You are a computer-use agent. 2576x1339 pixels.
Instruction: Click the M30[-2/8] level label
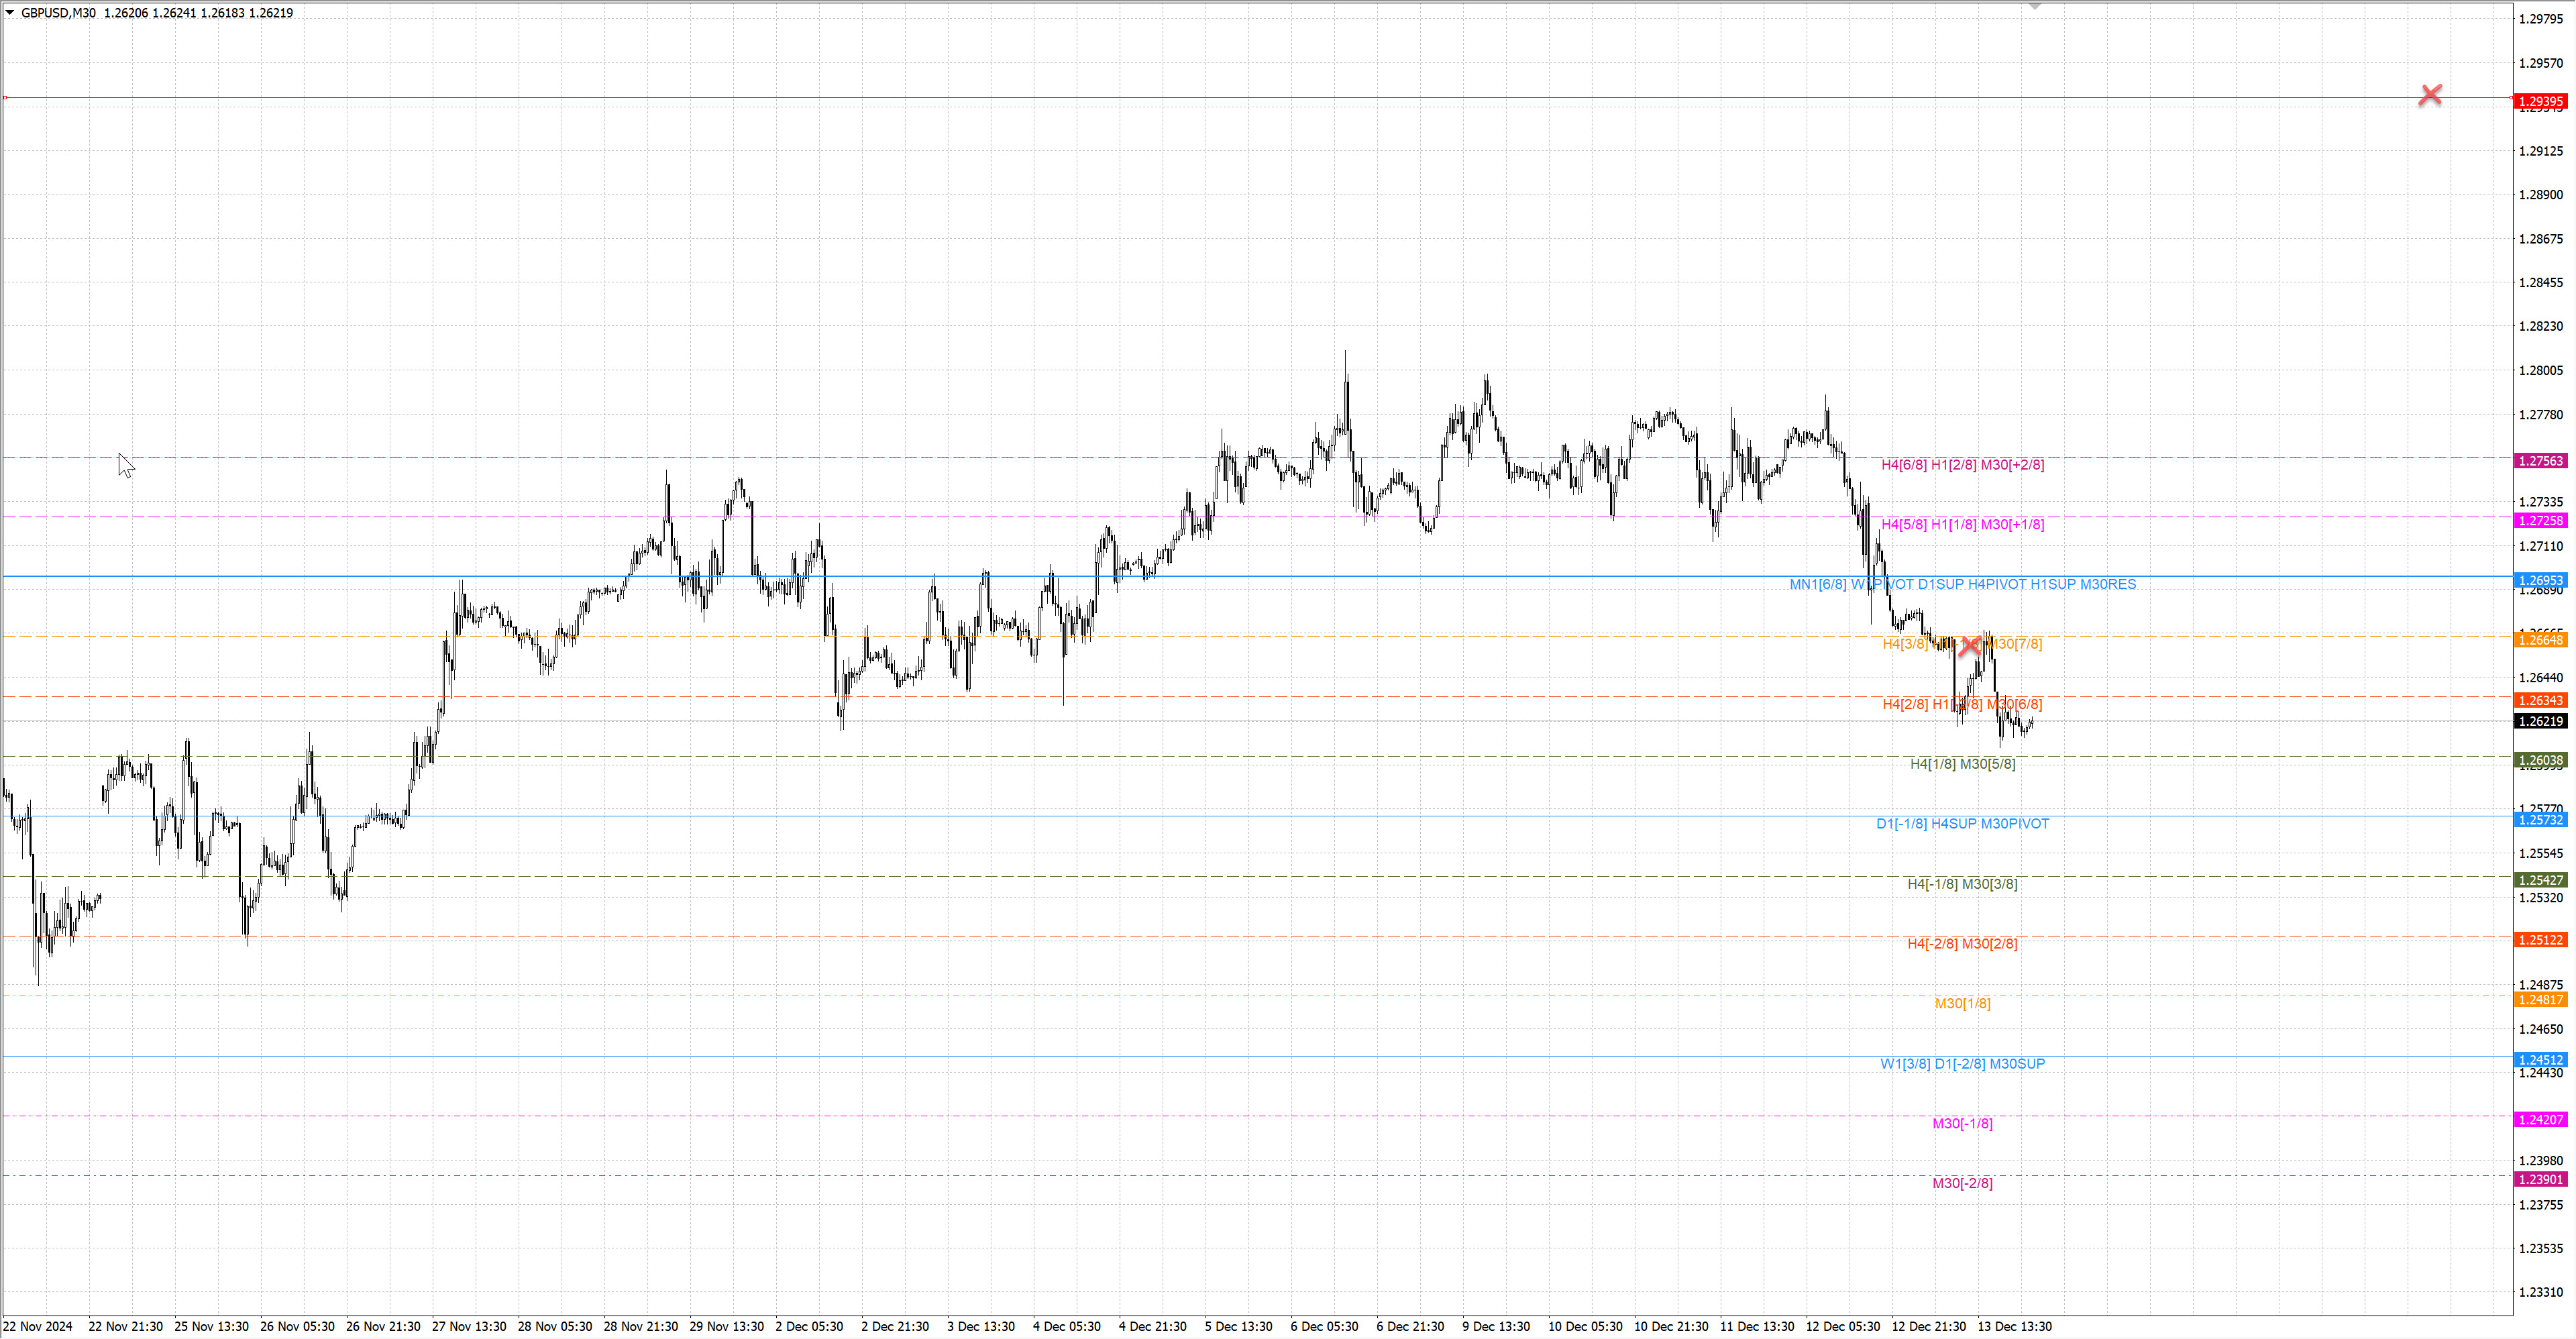(1962, 1183)
